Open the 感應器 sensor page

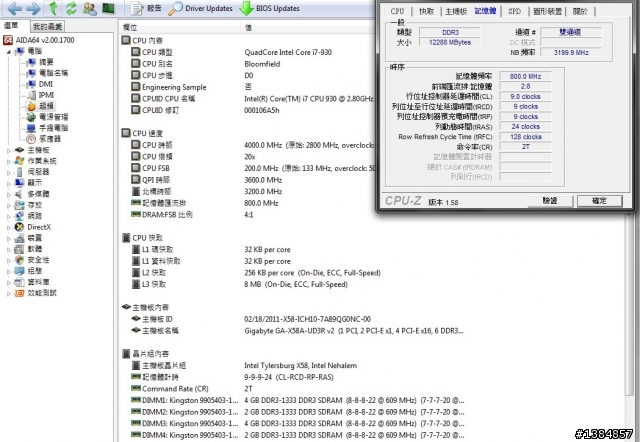tap(44, 139)
